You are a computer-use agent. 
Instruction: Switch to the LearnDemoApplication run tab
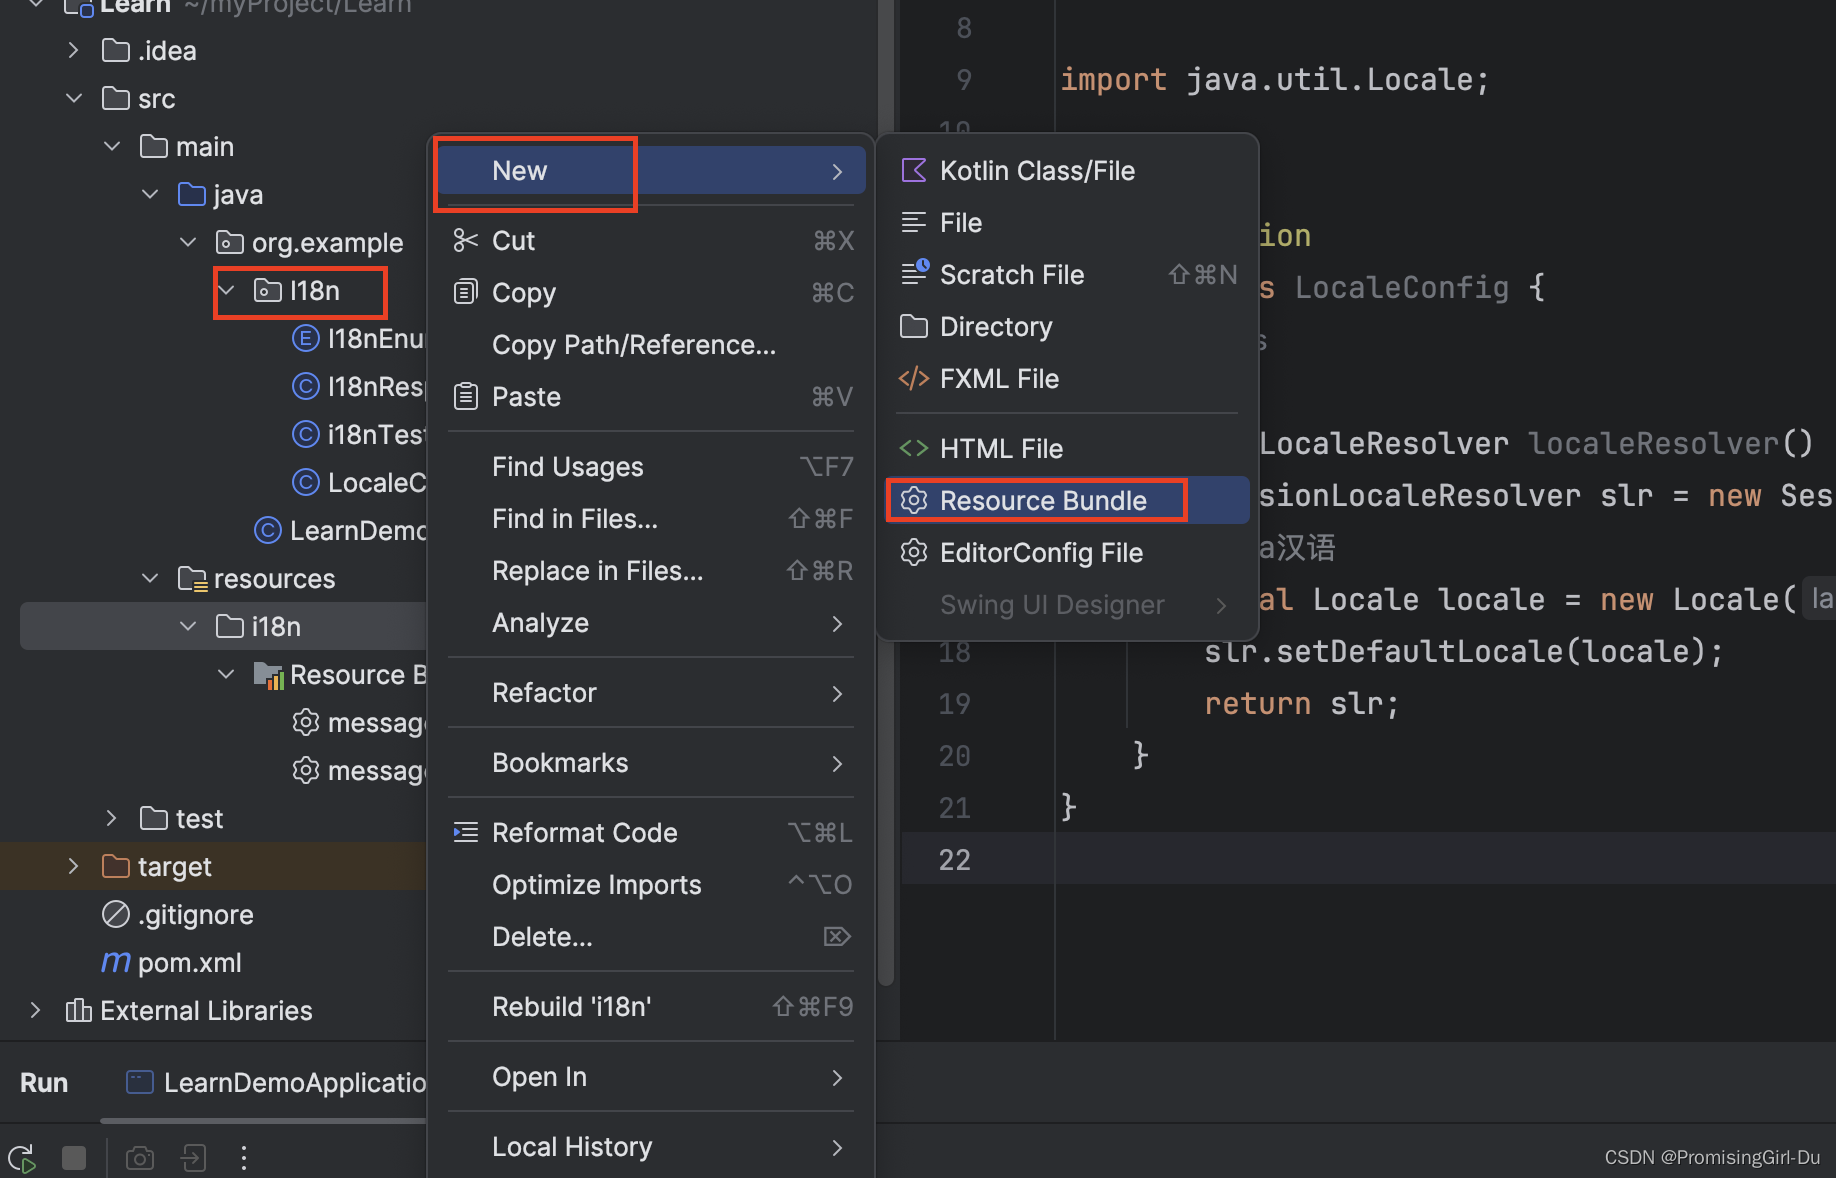(277, 1083)
